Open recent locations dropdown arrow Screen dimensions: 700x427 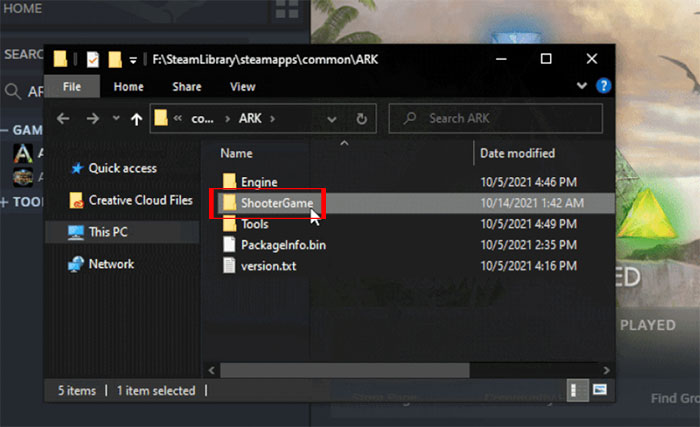[116, 118]
